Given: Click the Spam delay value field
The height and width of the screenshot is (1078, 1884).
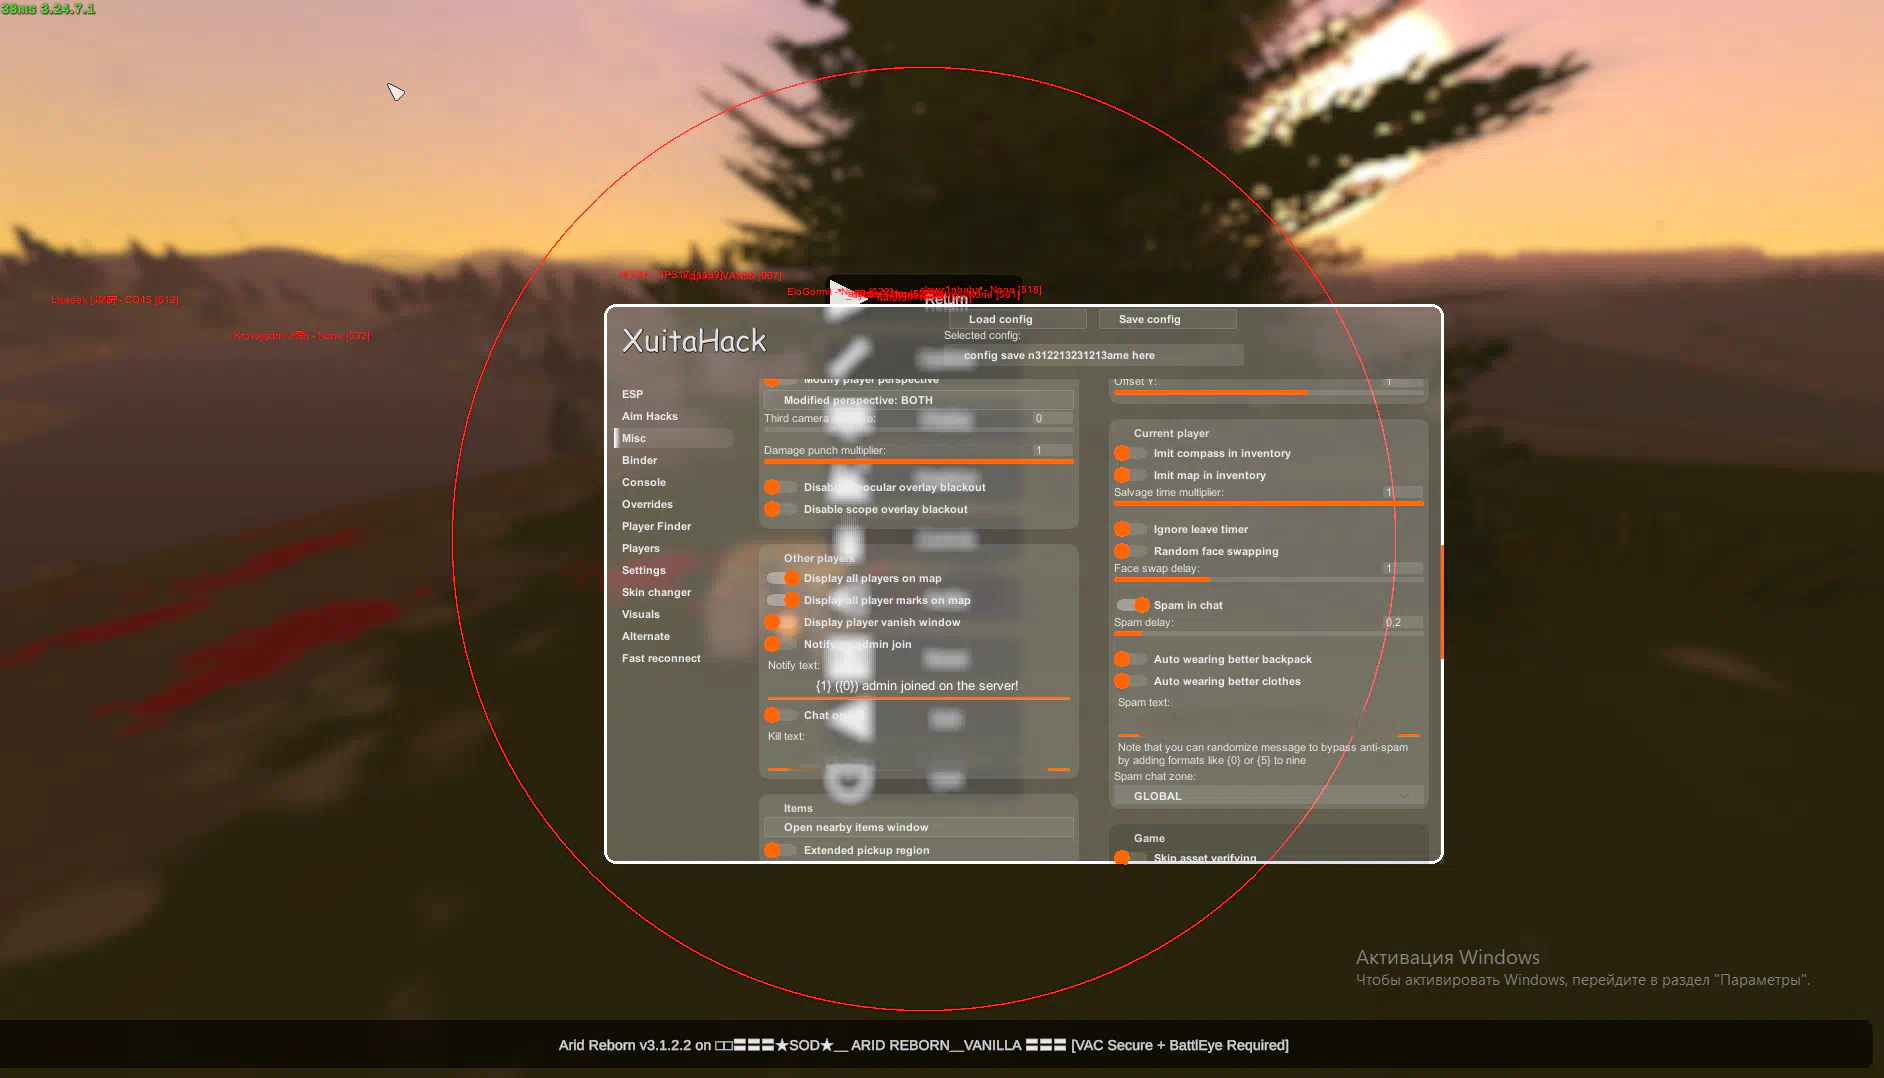Looking at the screenshot, I should click(x=1402, y=622).
